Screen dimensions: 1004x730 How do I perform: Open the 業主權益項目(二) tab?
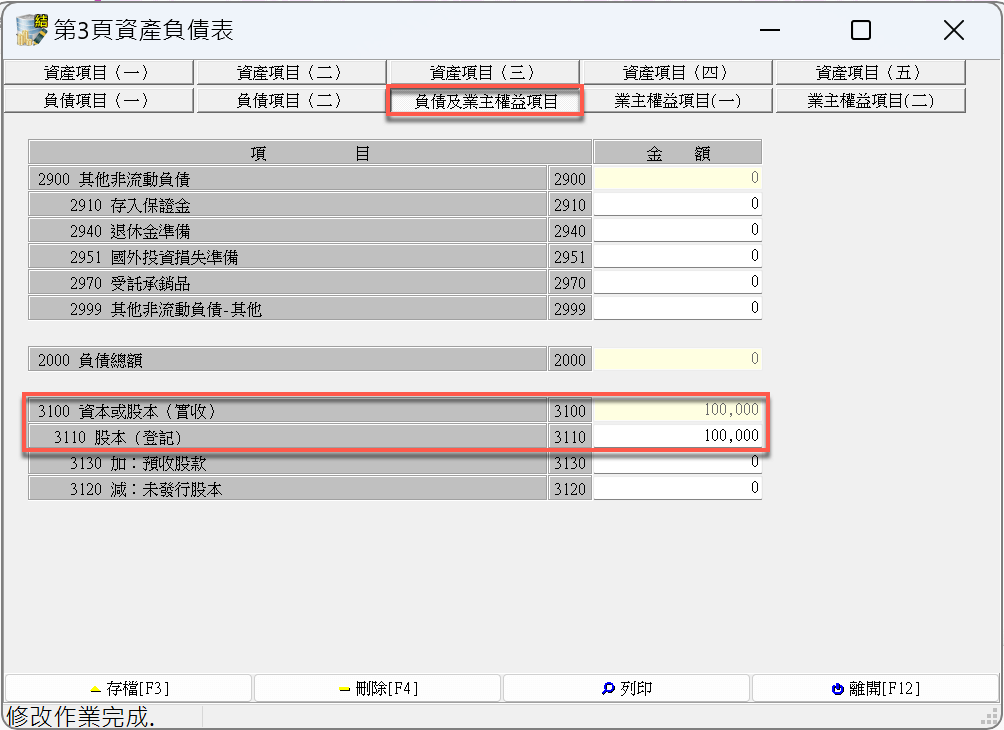click(870, 101)
